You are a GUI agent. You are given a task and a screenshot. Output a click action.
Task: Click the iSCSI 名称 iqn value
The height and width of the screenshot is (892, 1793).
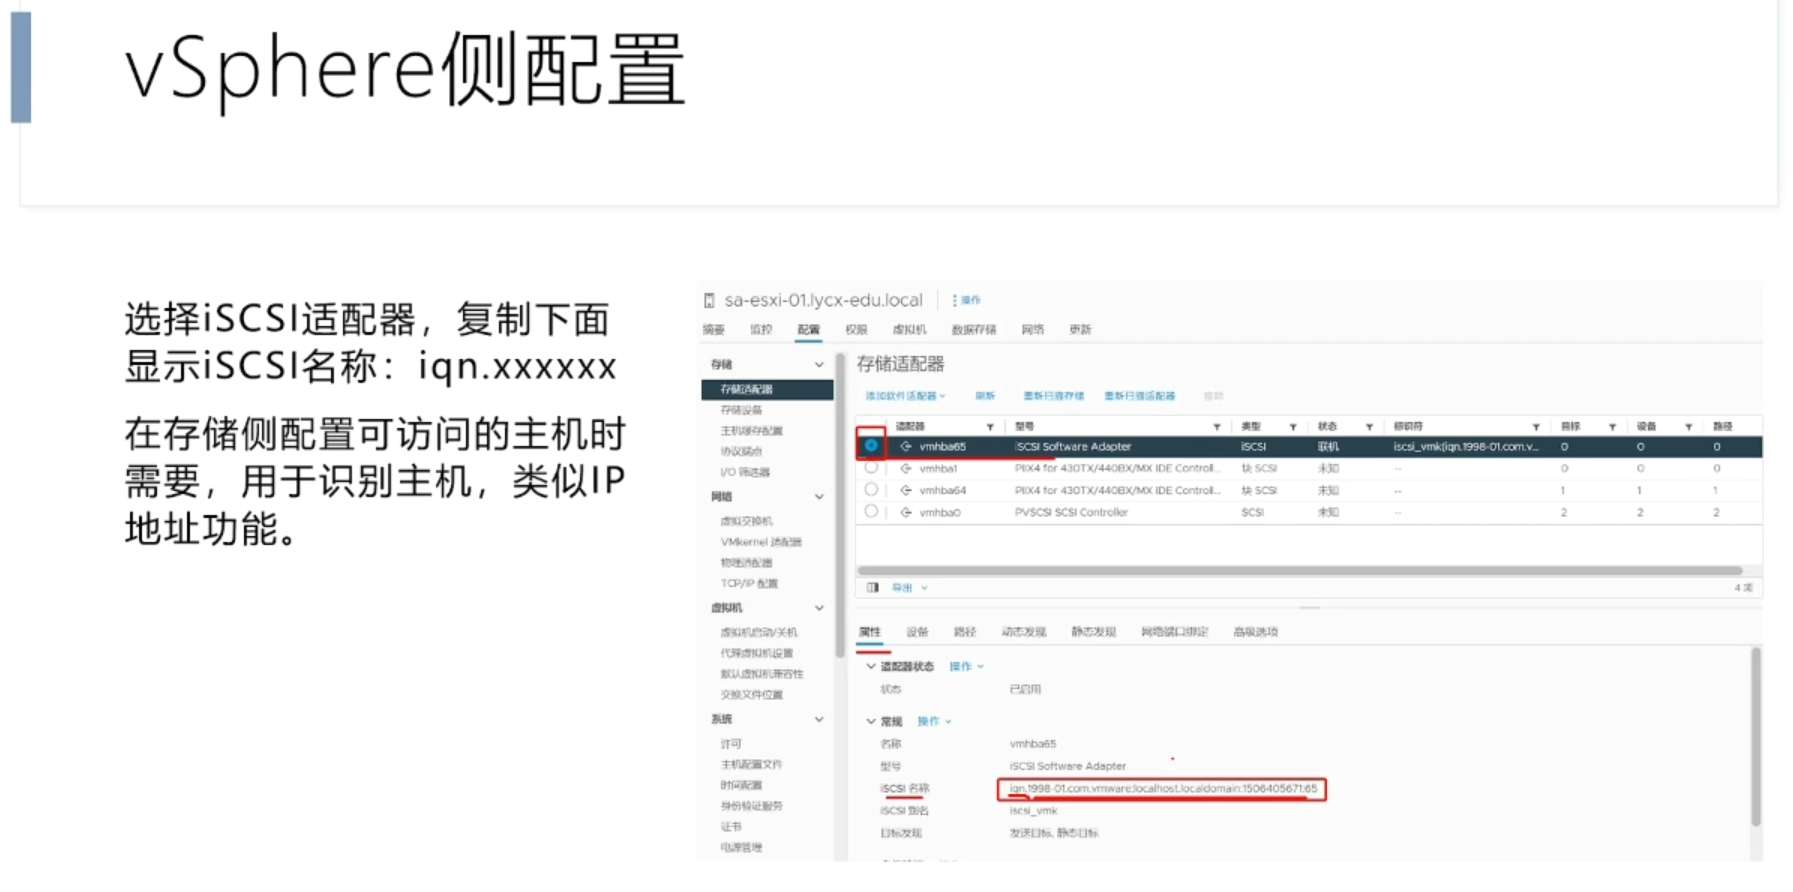pos(1162,789)
